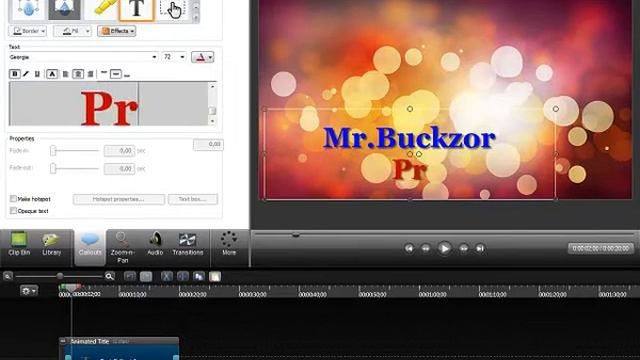Align text to bottom vertically
The height and width of the screenshot is (360, 640).
pyautogui.click(x=127, y=75)
